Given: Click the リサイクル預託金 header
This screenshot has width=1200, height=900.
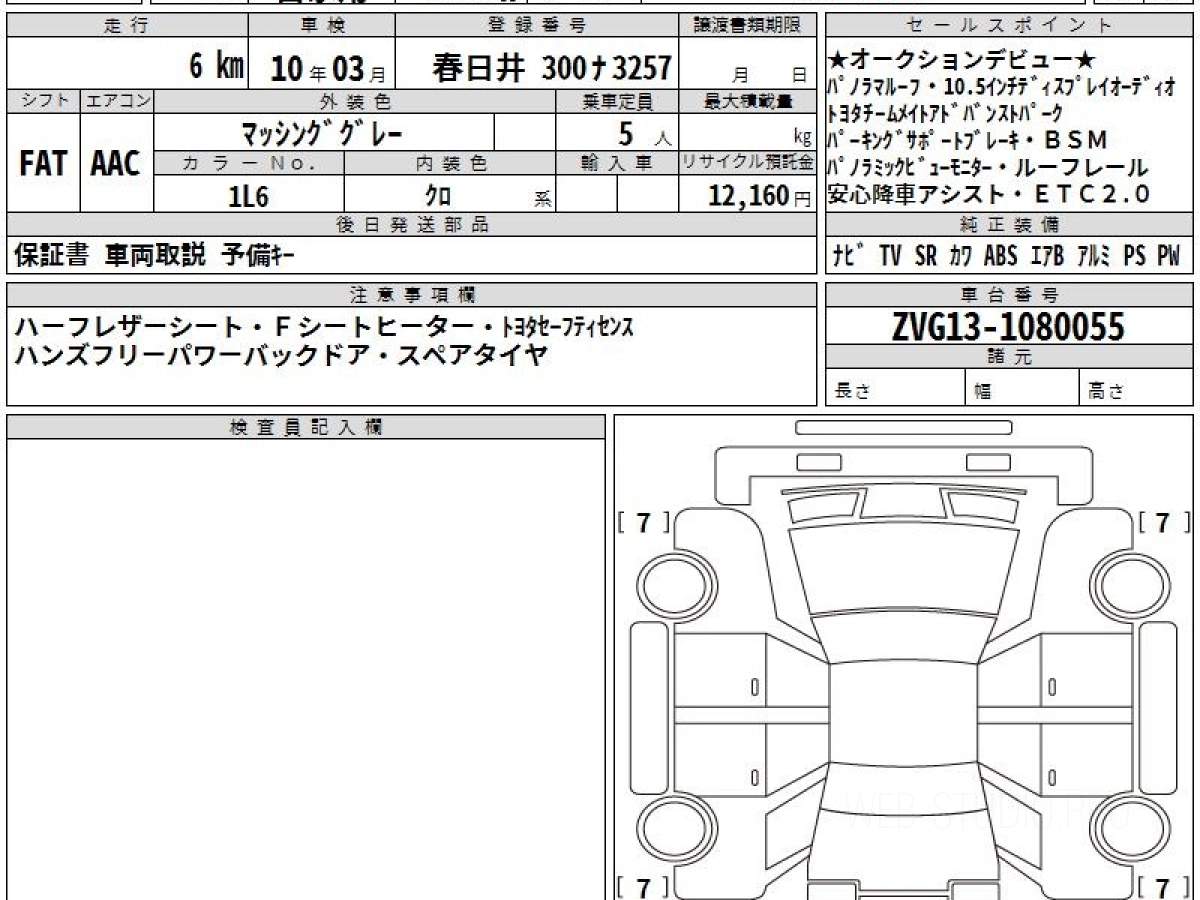Looking at the screenshot, I should 748,162.
